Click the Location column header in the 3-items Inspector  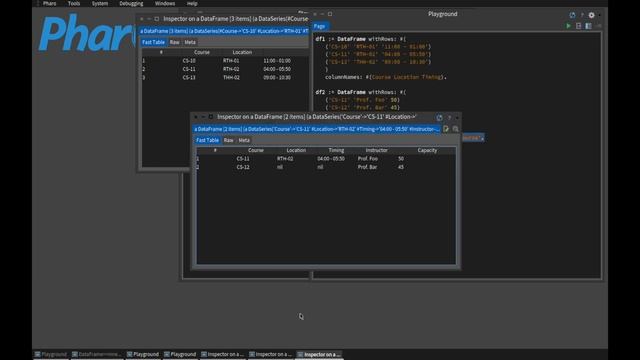242,52
